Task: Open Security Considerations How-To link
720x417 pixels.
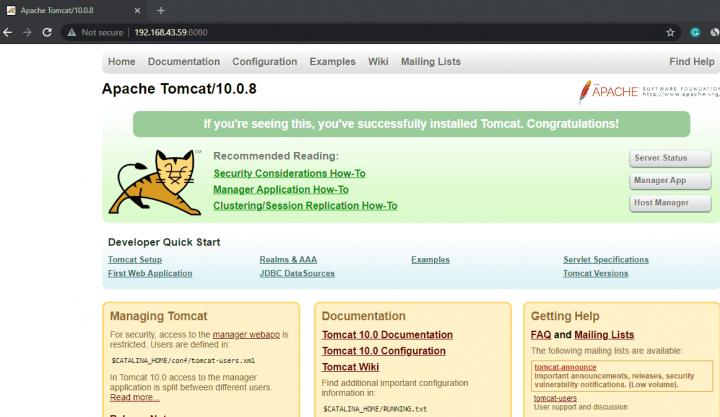Action: coord(289,173)
